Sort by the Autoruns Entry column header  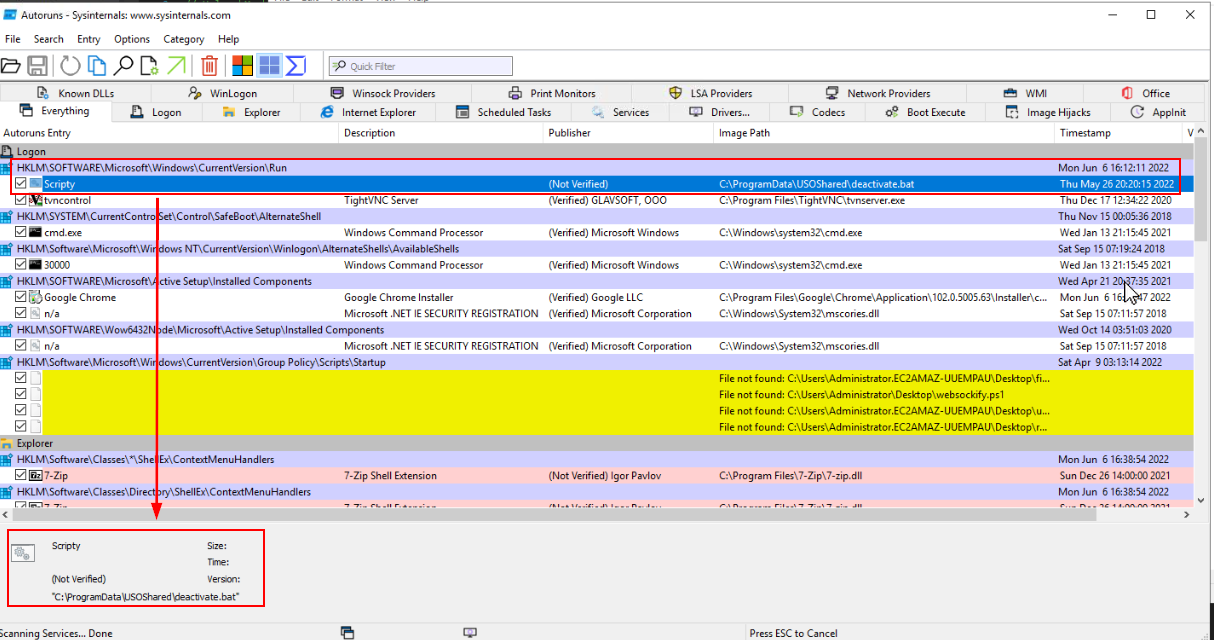(170, 133)
